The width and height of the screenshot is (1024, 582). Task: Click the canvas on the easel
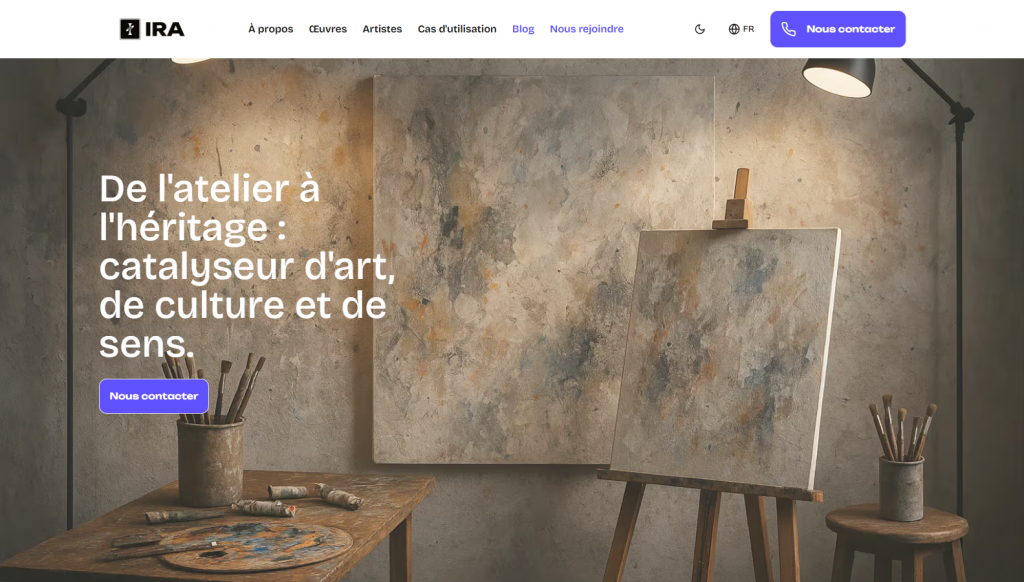tap(725, 356)
